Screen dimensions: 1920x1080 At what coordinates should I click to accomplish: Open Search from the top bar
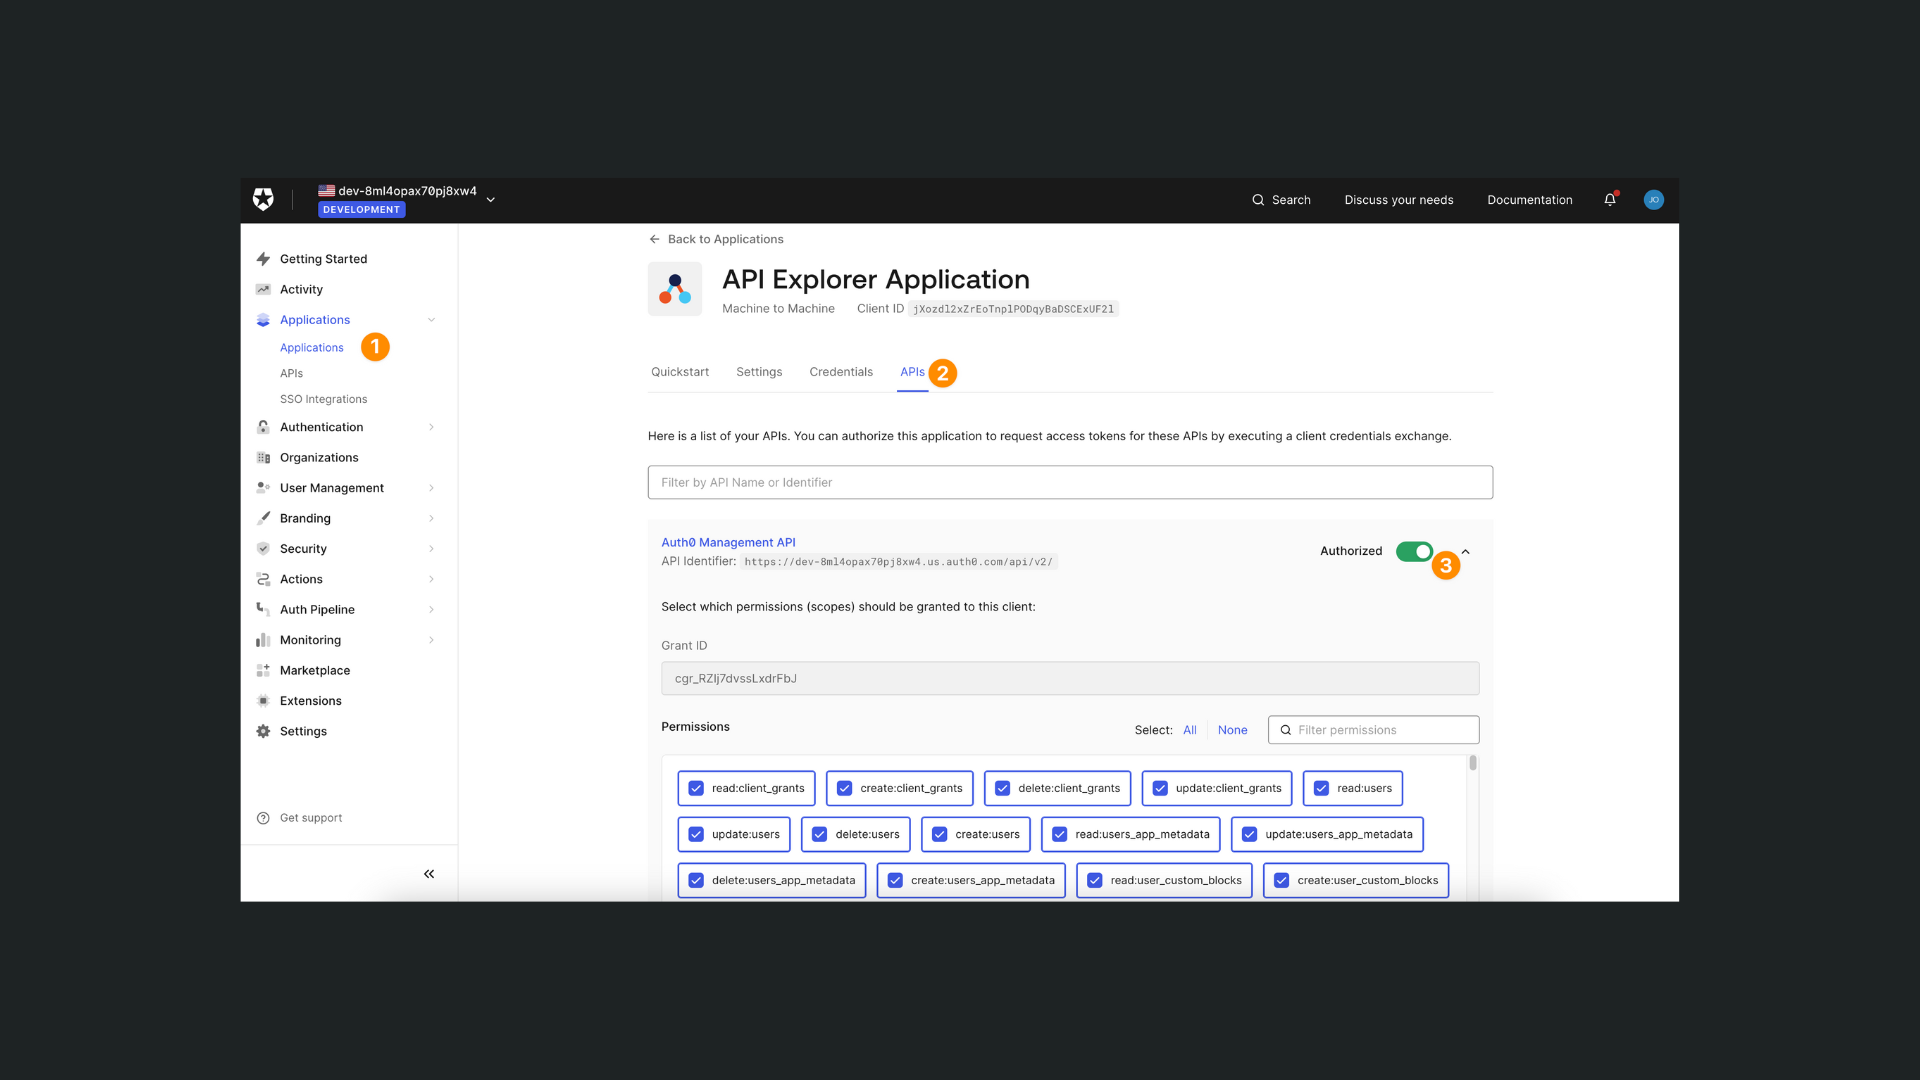1281,199
